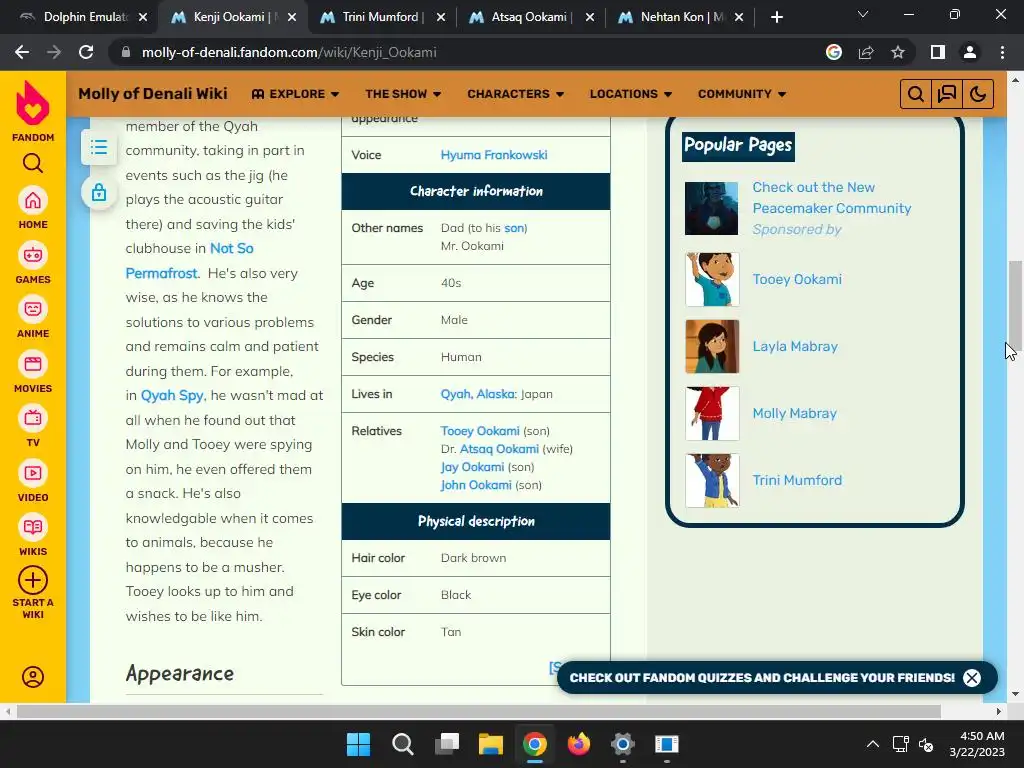The height and width of the screenshot is (768, 1024).
Task: Click the Trini Mumford thumbnail image
Action: pos(712,481)
